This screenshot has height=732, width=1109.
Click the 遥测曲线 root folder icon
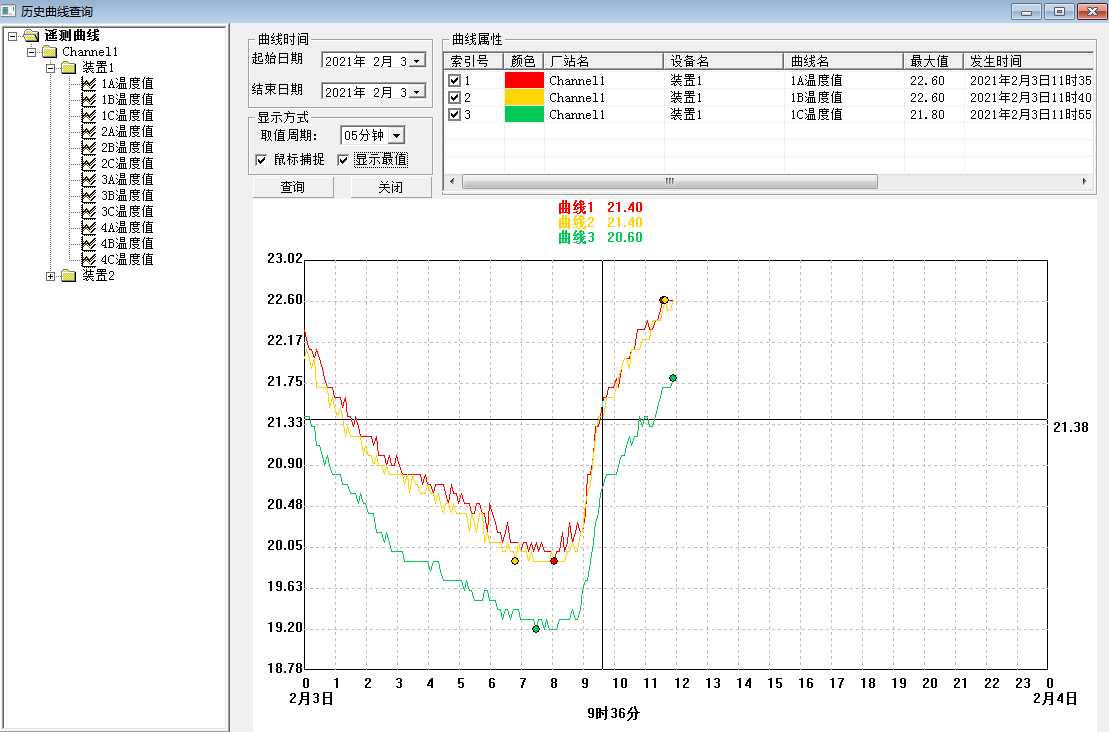(30, 36)
